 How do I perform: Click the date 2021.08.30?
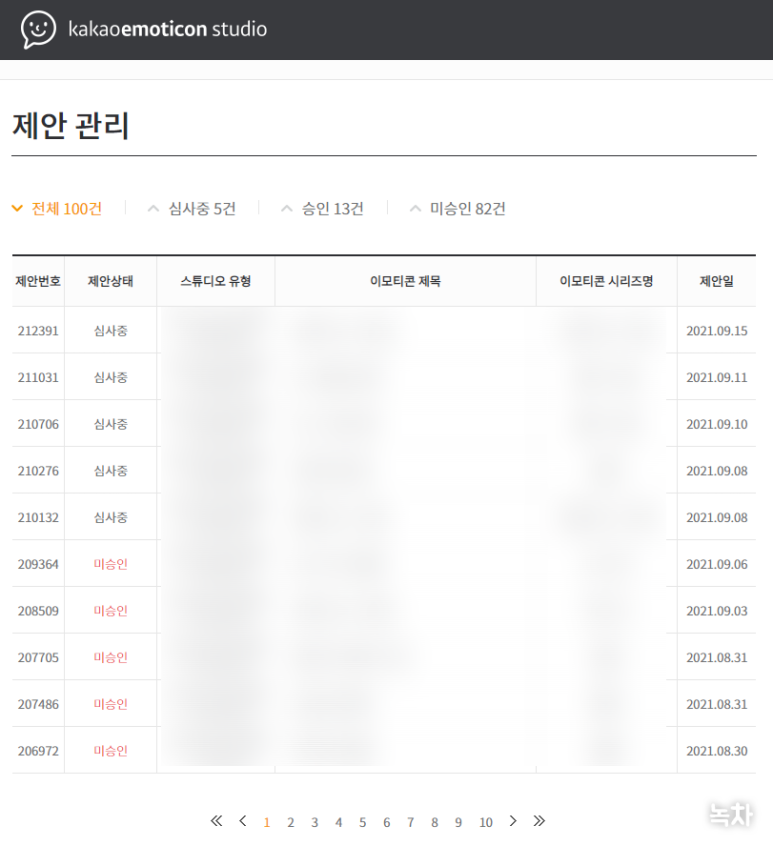[717, 751]
